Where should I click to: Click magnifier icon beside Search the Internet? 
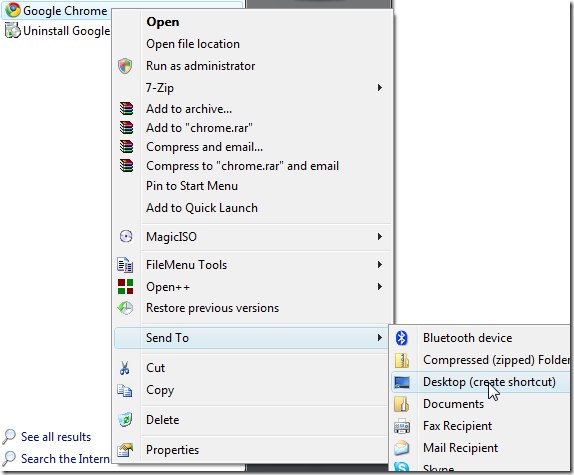tap(9, 459)
